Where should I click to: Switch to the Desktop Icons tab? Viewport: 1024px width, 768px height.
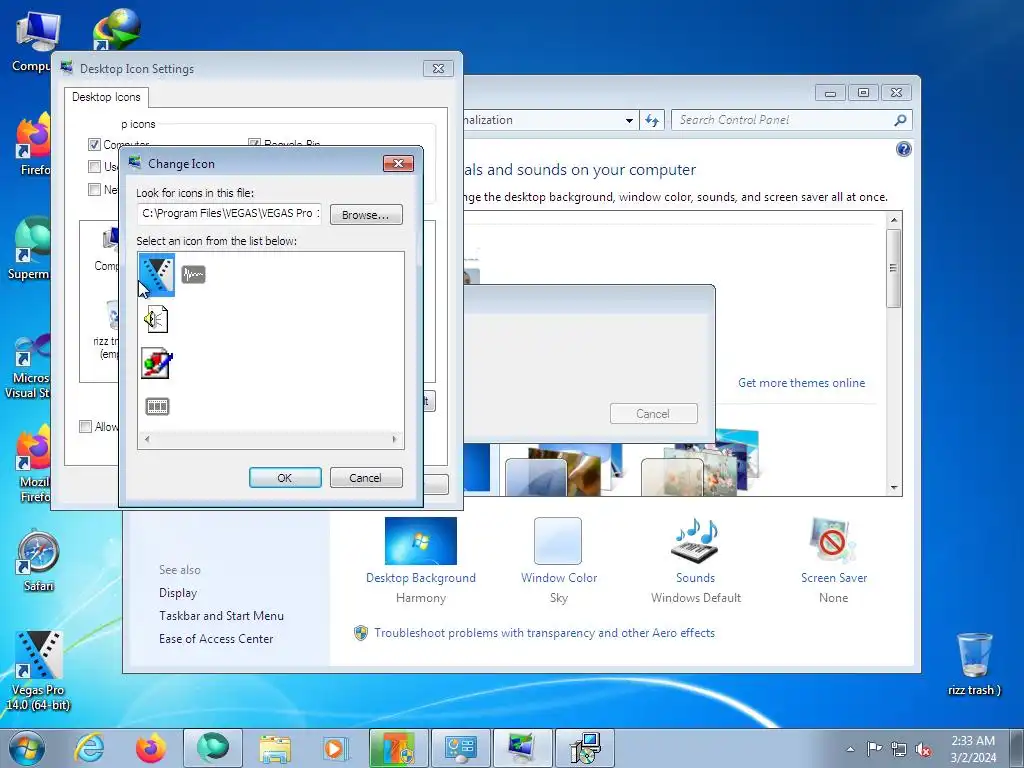(x=106, y=97)
